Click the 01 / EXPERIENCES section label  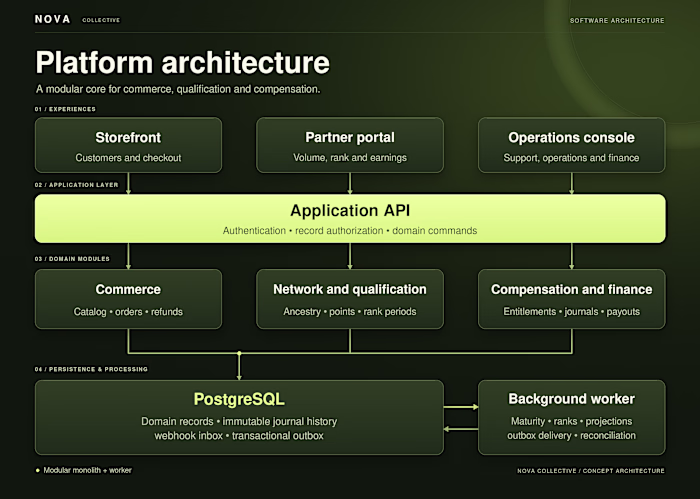pyautogui.click(x=65, y=109)
